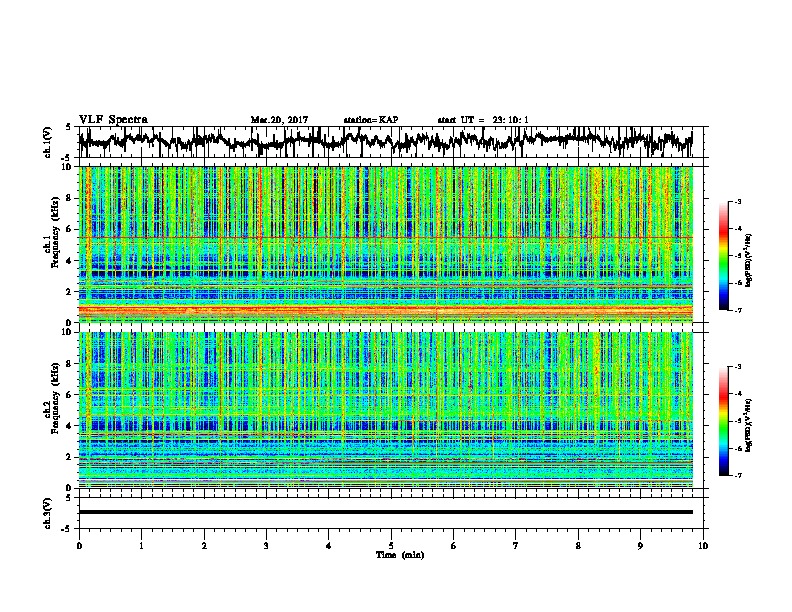Screen dimensions: 792x612
Task: Click time axis tick label "2"
Action: click(204, 546)
